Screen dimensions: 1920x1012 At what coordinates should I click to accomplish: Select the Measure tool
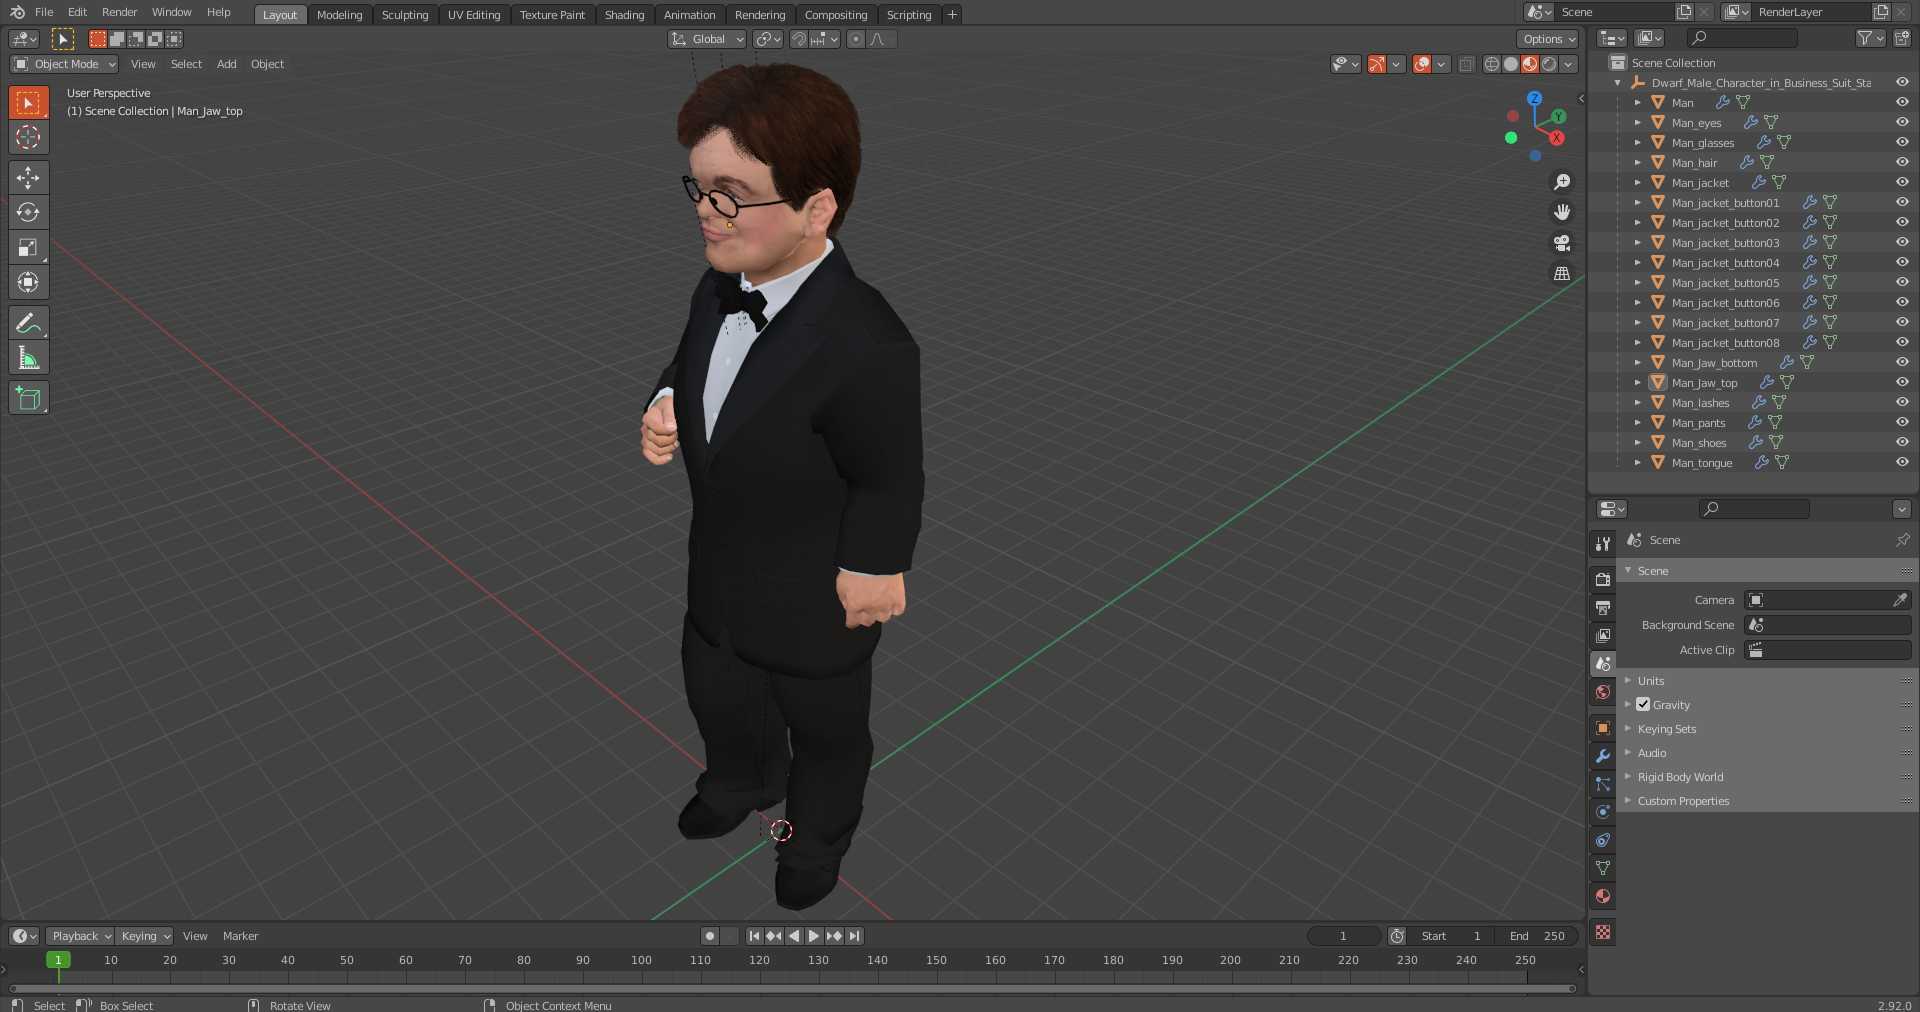[x=28, y=358]
